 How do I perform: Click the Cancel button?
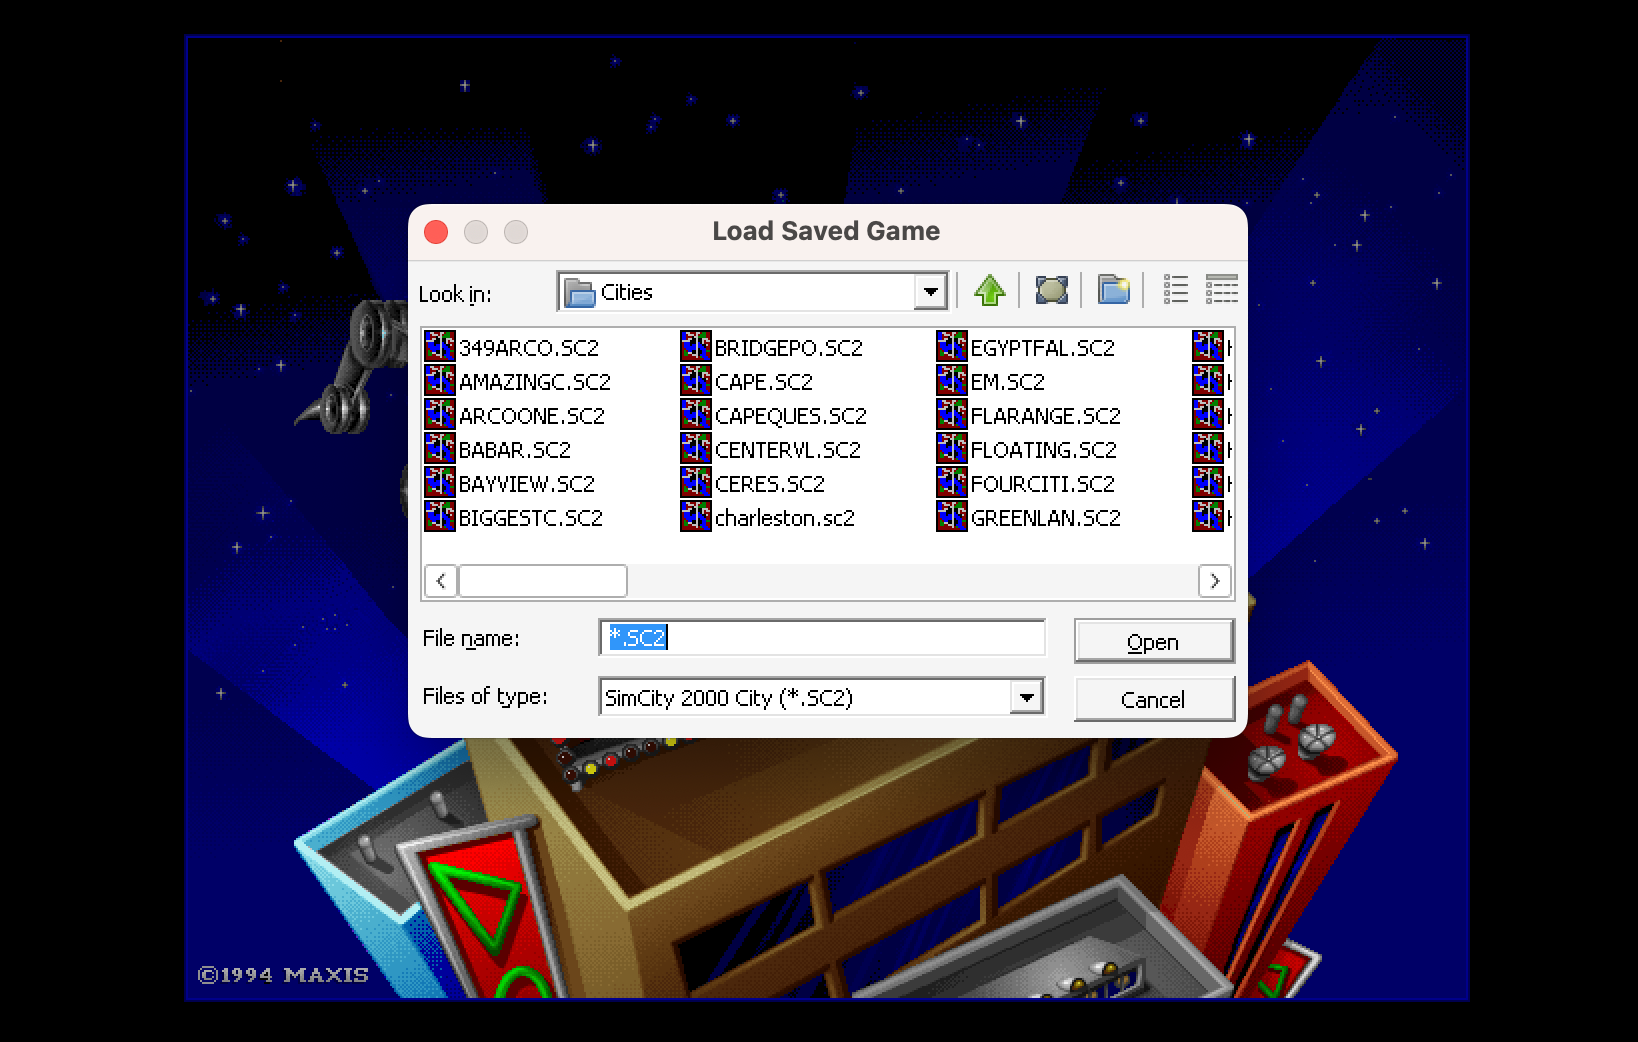pos(1154,699)
